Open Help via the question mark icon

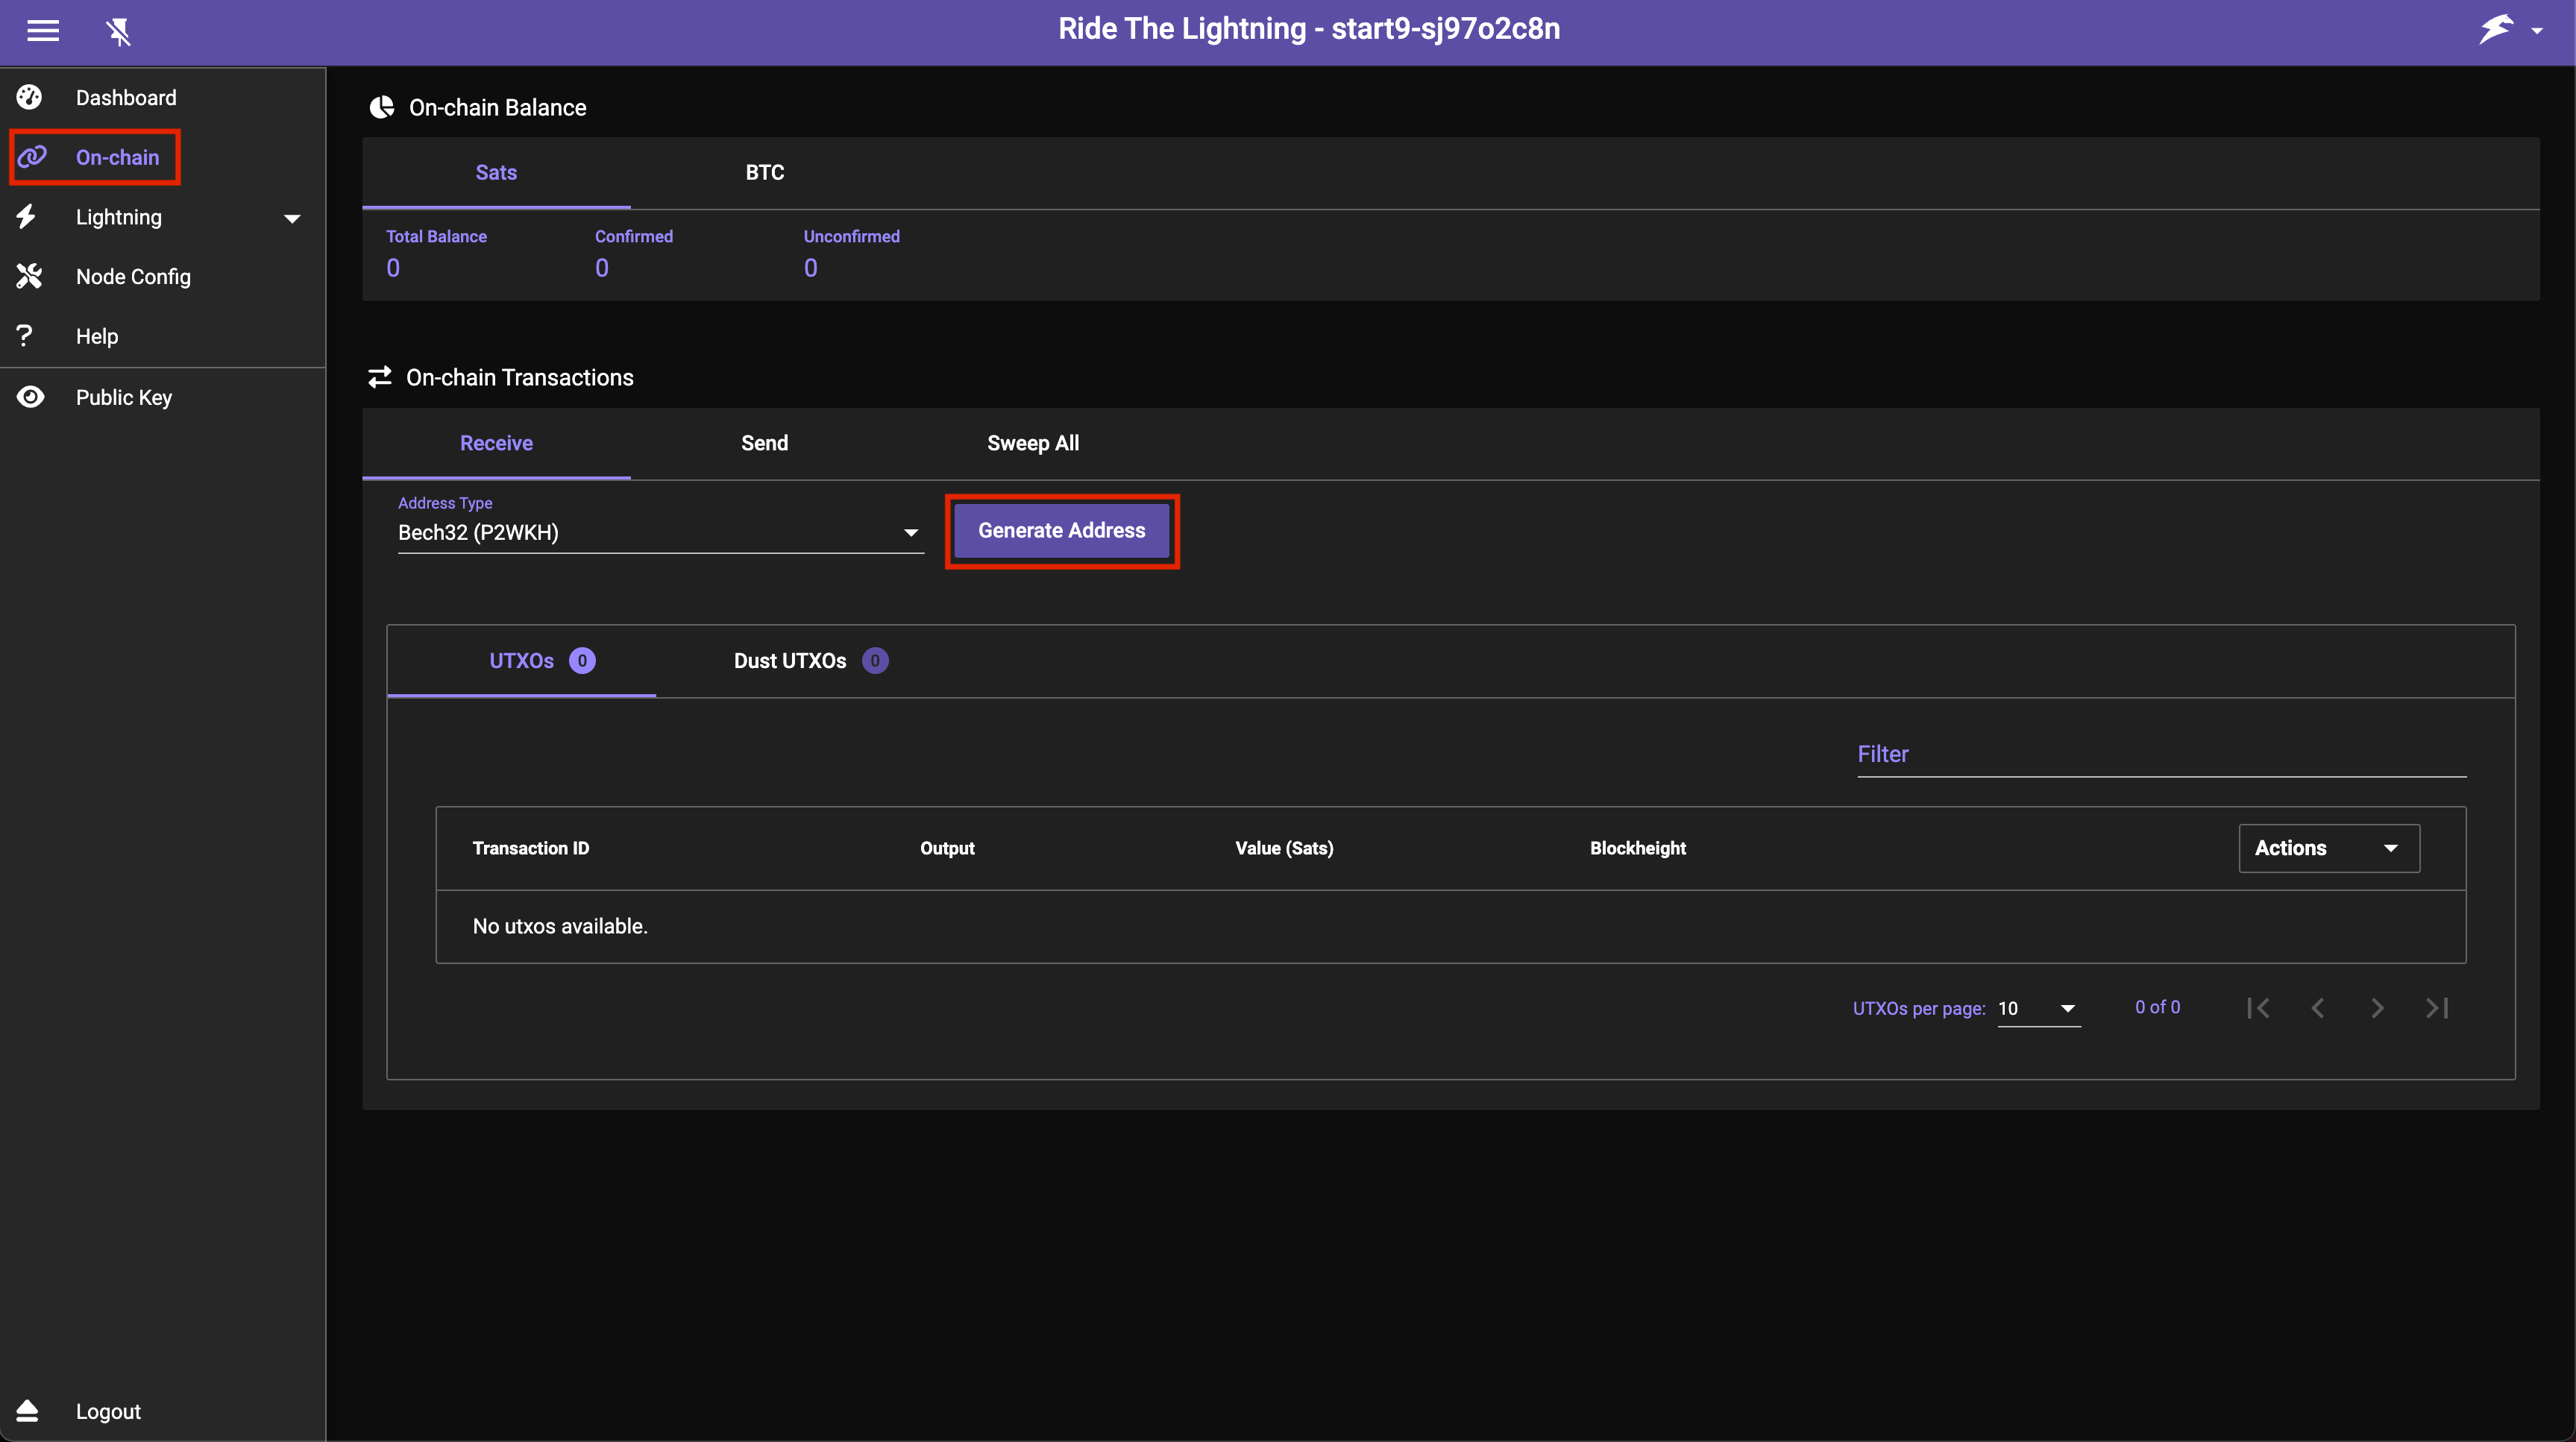pos(25,335)
